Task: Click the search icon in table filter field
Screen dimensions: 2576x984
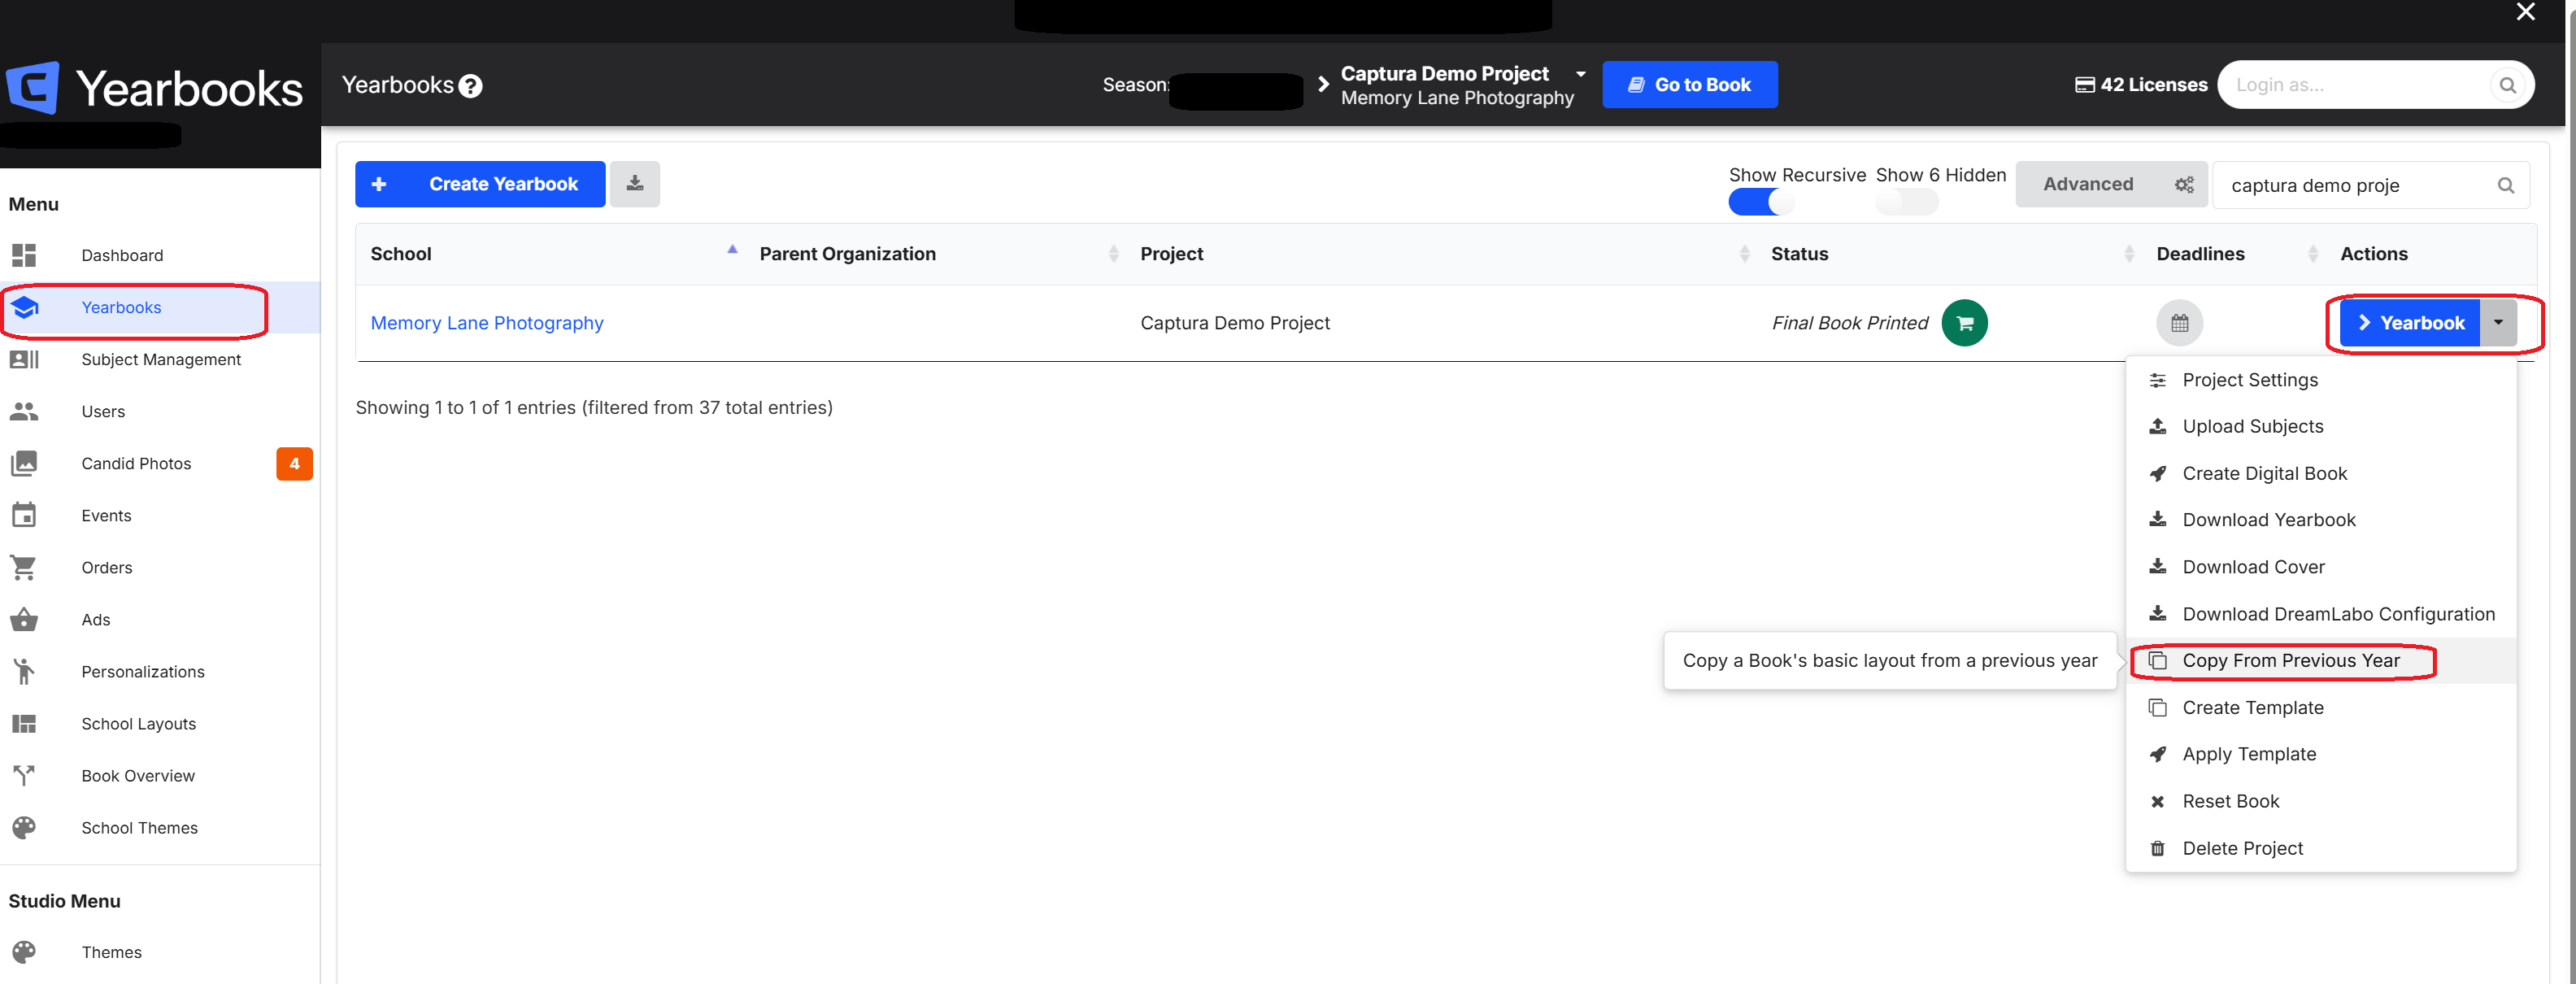Action: (x=2505, y=185)
